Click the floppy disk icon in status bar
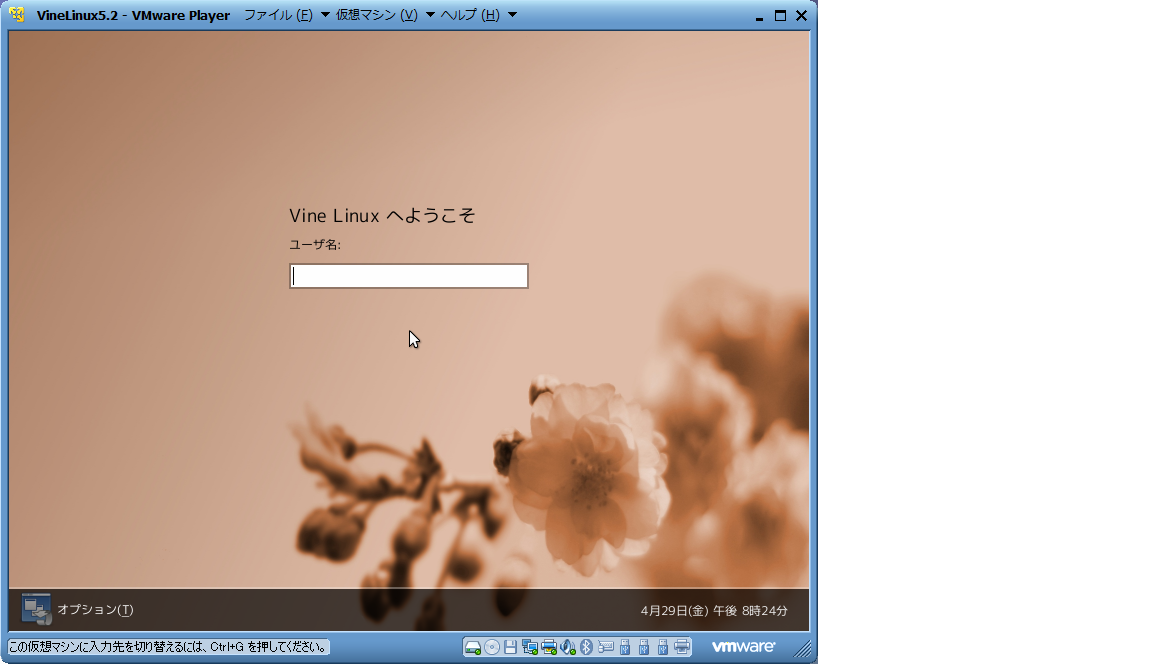Image resolution: width=1152 pixels, height=664 pixels. point(511,647)
